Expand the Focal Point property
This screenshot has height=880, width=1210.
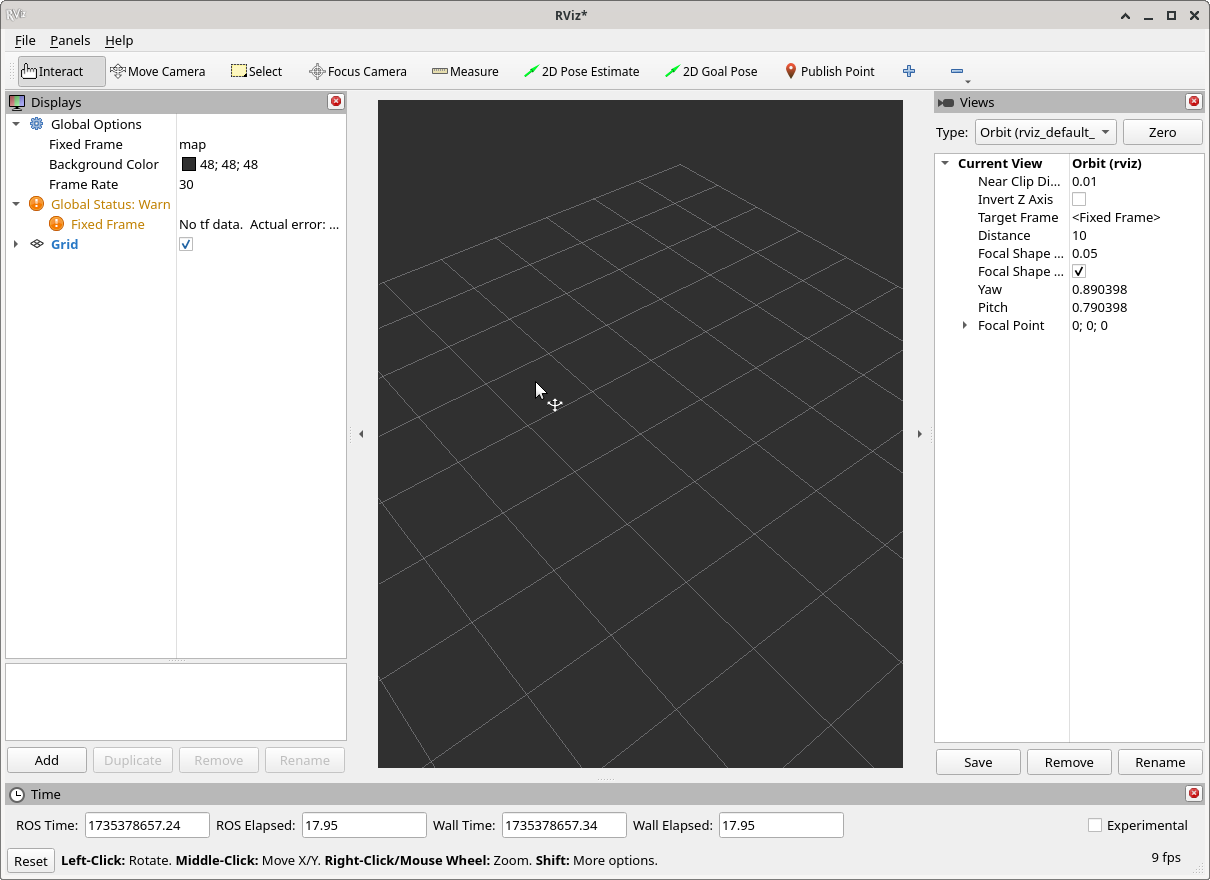[965, 325]
